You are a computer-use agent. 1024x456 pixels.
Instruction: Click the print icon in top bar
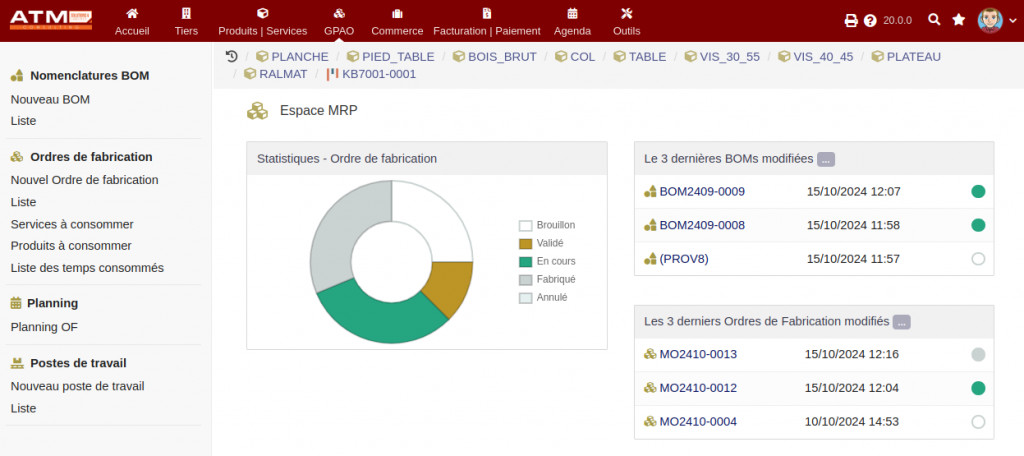click(x=851, y=20)
